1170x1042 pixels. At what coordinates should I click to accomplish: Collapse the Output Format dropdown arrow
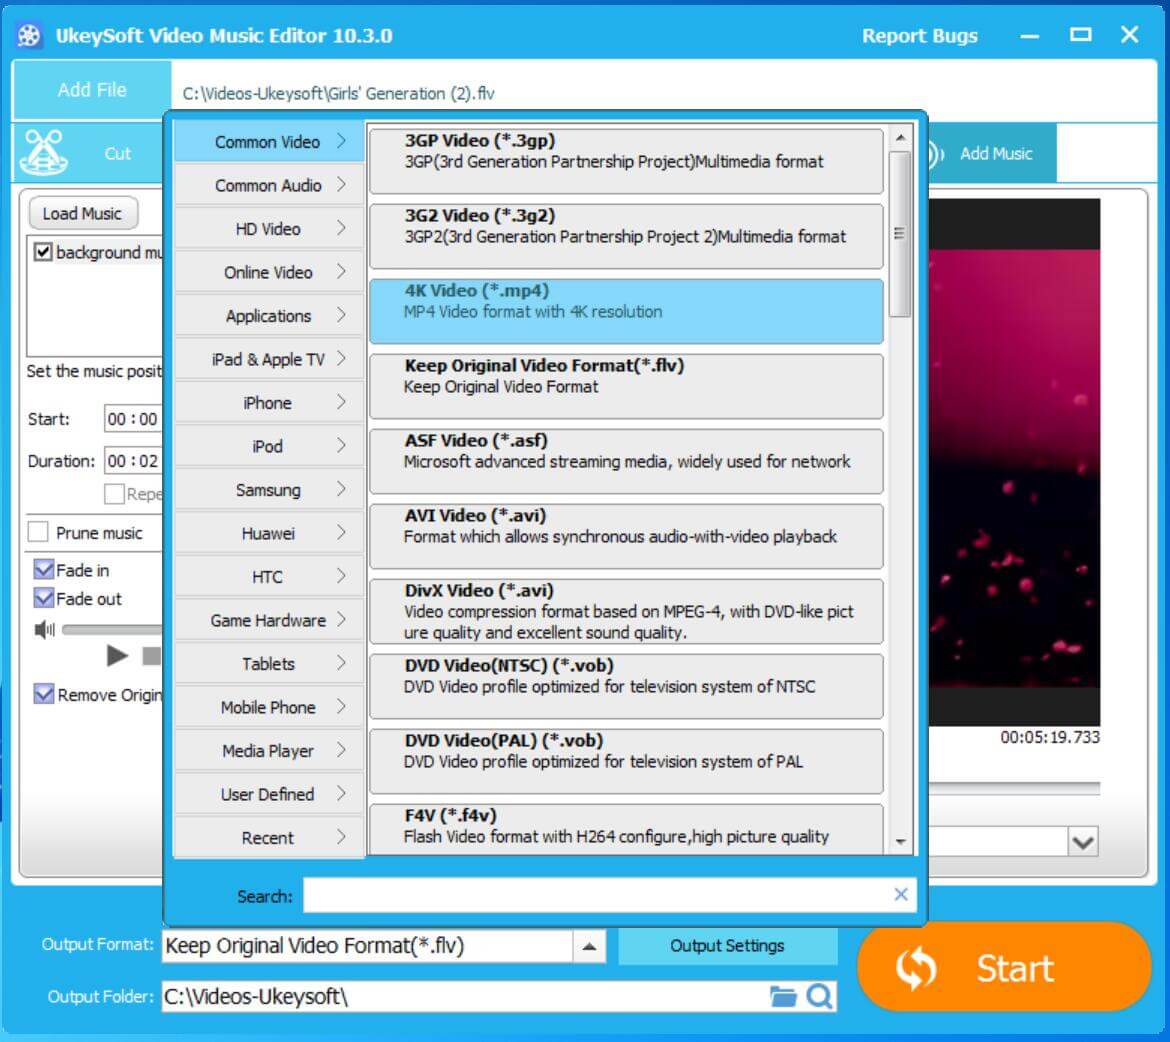589,946
